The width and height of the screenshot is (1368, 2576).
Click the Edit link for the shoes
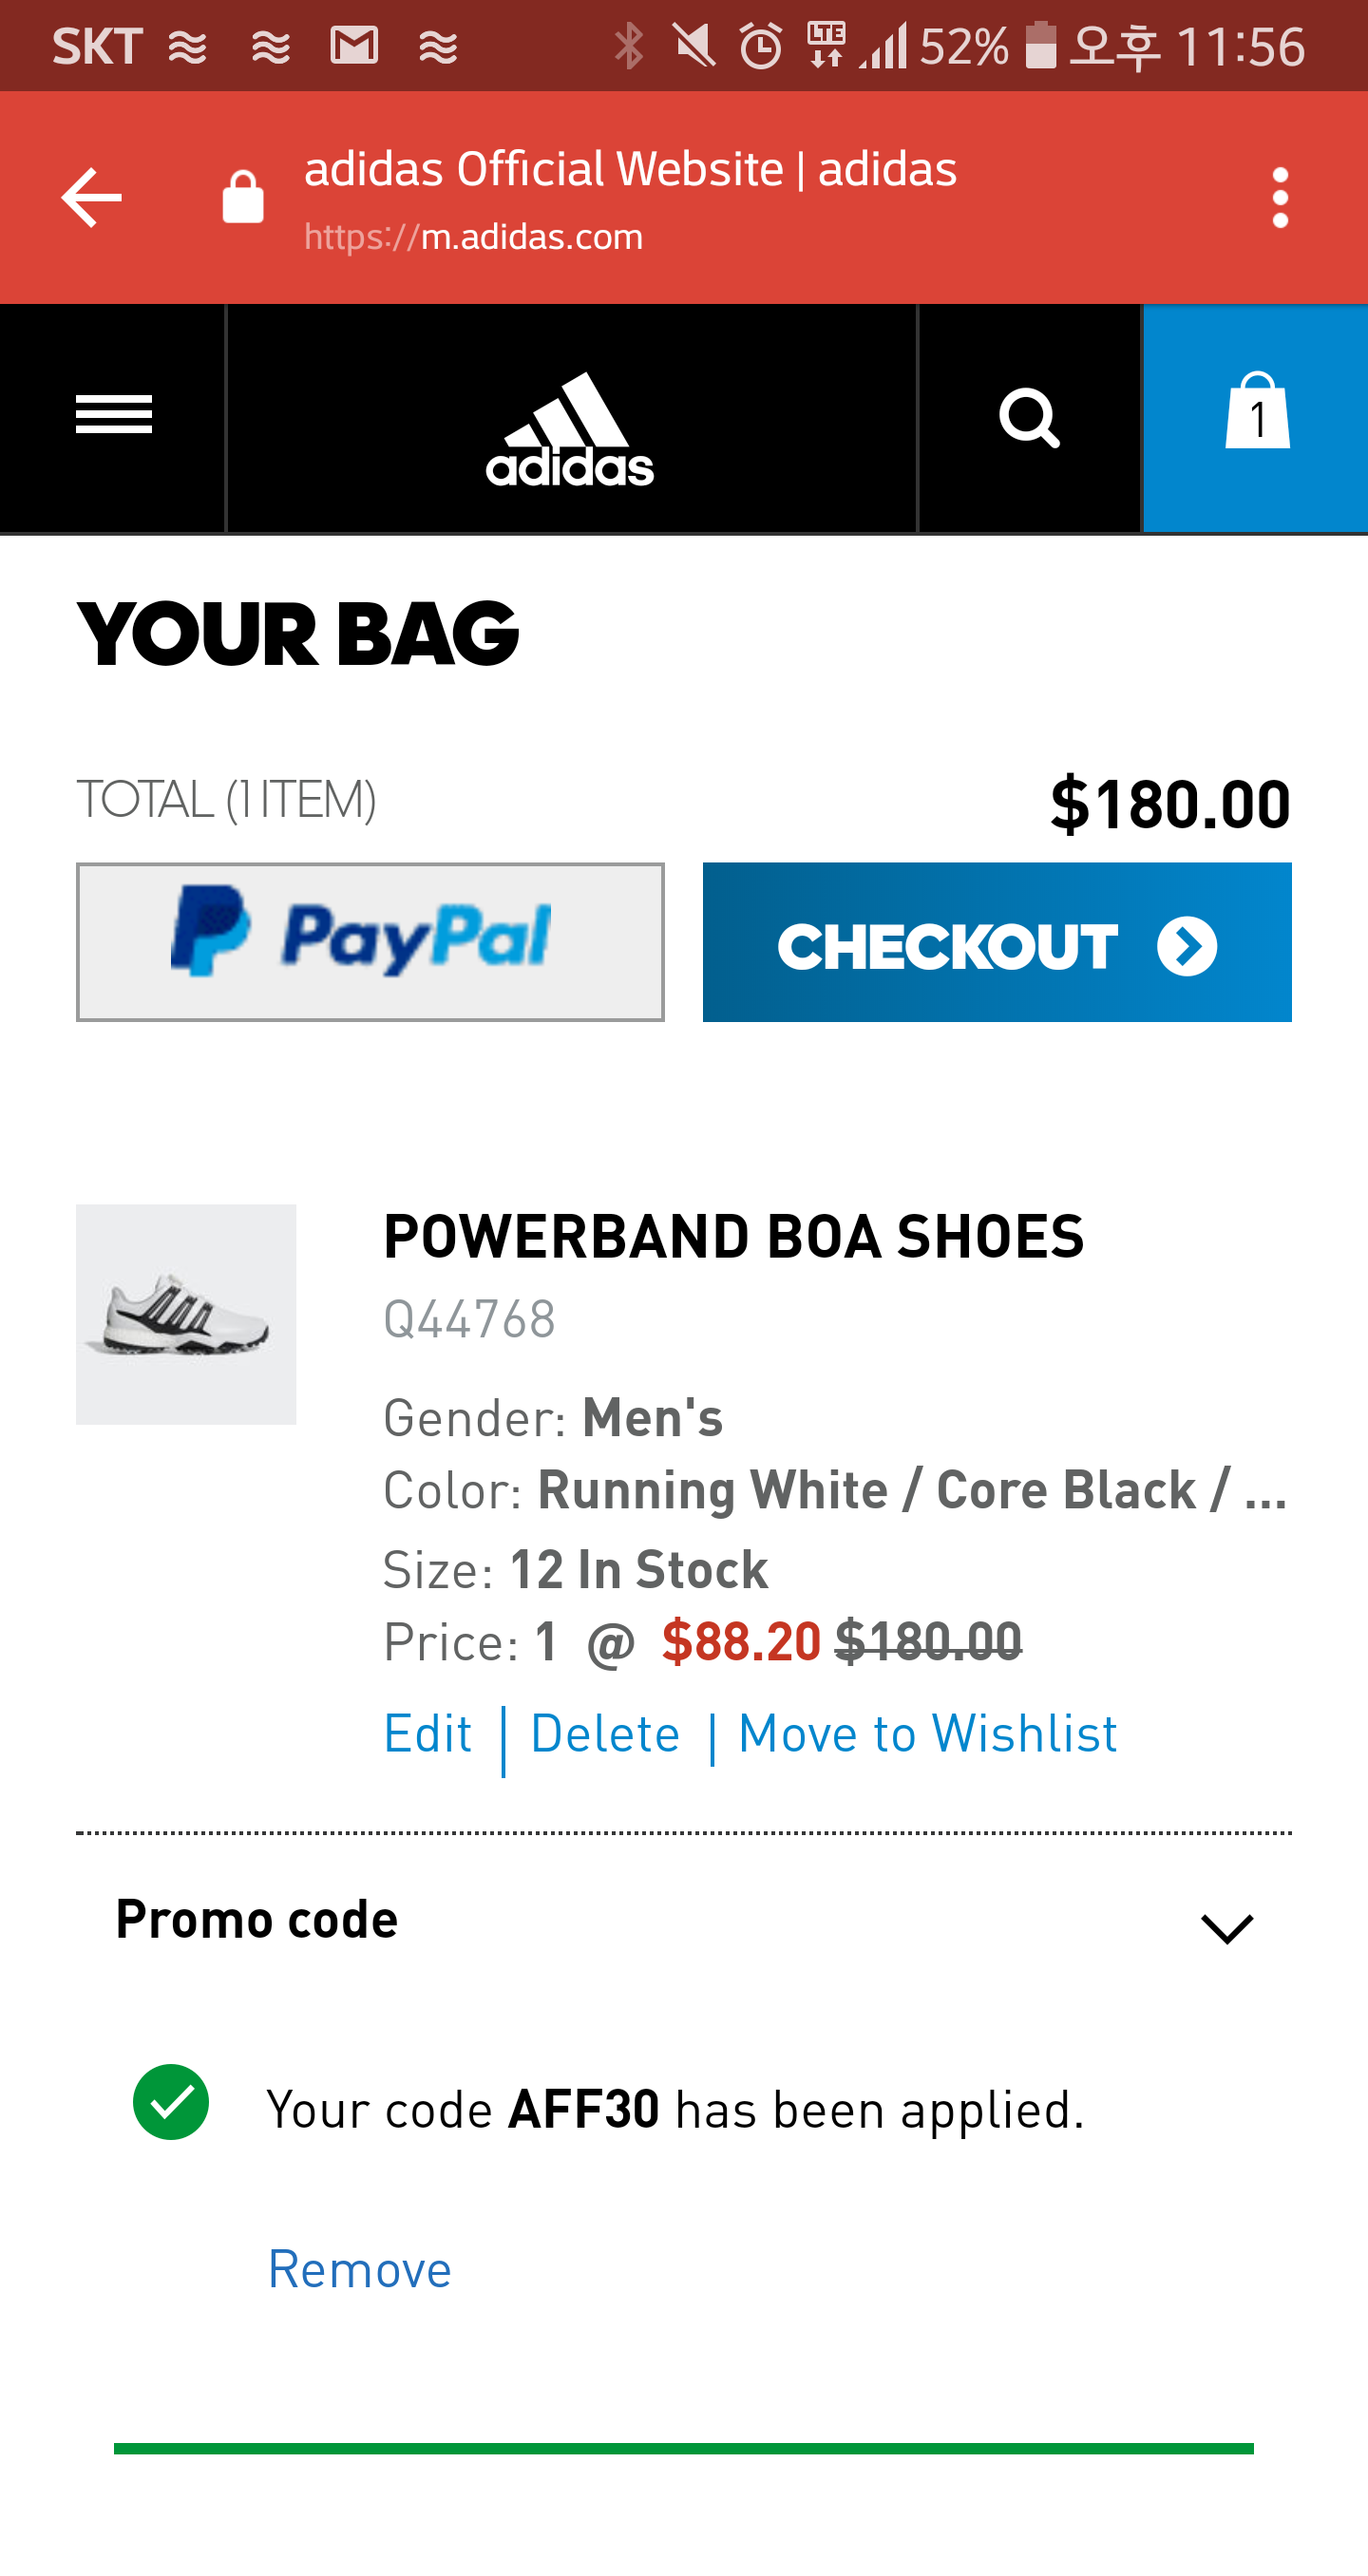(x=428, y=1733)
